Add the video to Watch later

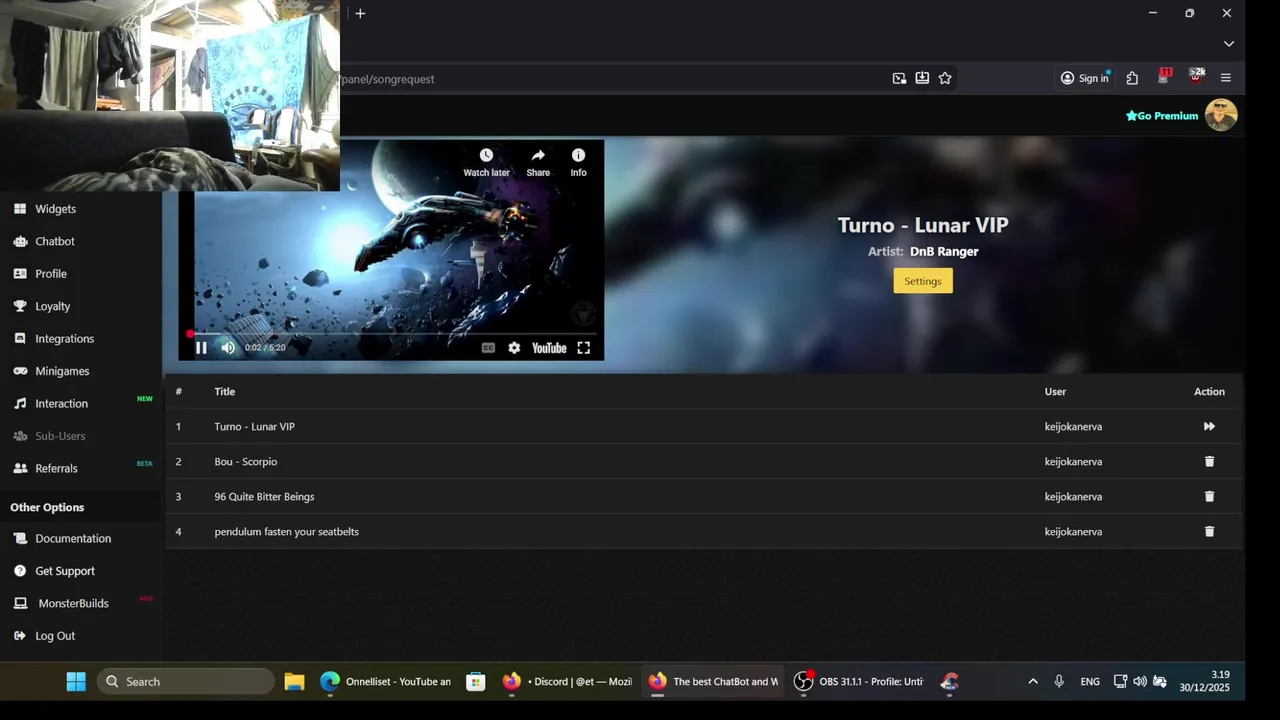pos(486,162)
